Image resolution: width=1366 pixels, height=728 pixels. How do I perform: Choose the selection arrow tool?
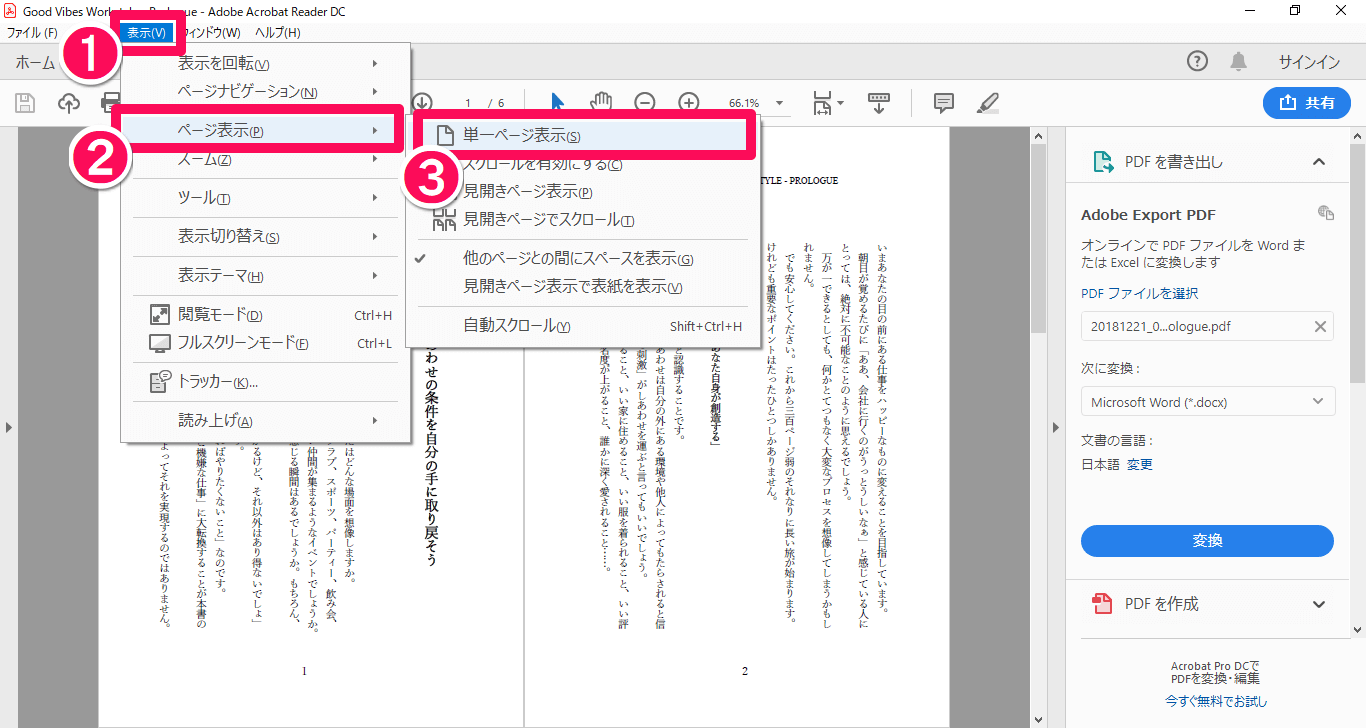pyautogui.click(x=557, y=102)
